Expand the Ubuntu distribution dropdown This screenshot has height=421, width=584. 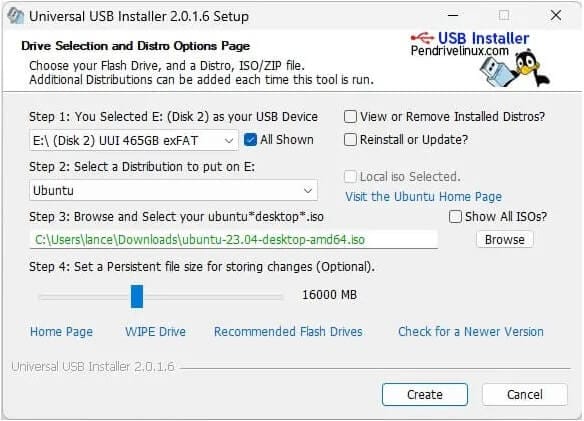point(173,190)
